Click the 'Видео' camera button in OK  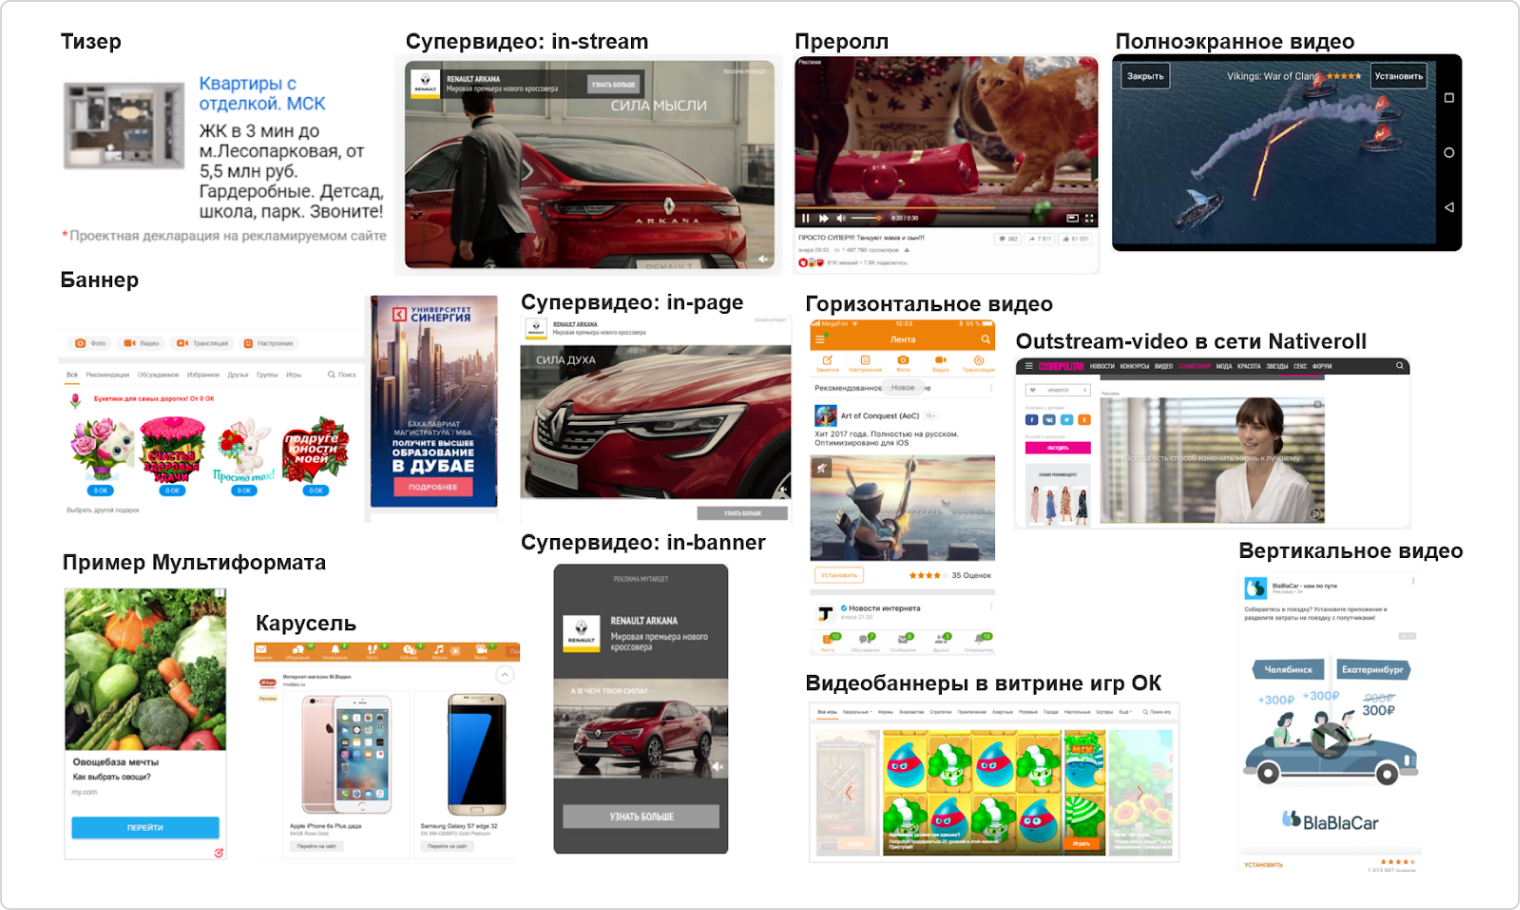(141, 343)
